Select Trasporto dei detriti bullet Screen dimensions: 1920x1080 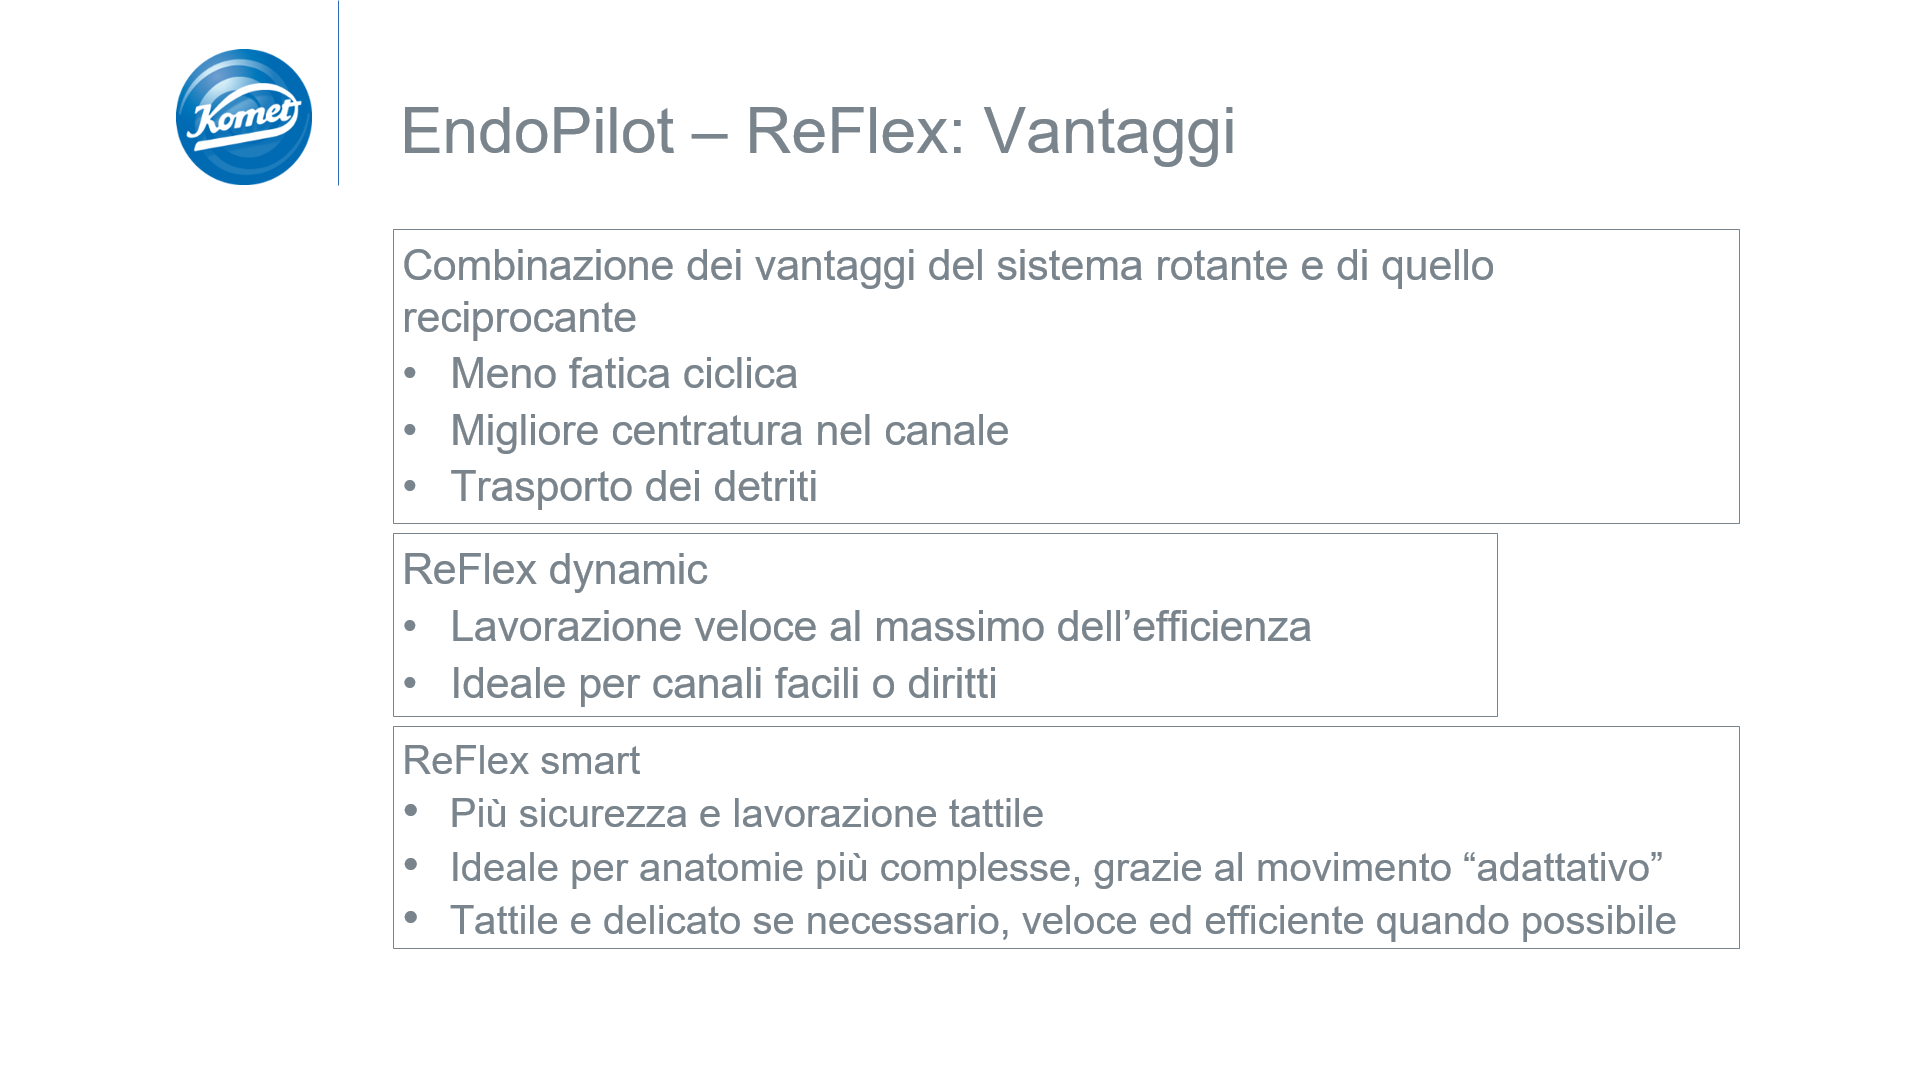point(633,487)
